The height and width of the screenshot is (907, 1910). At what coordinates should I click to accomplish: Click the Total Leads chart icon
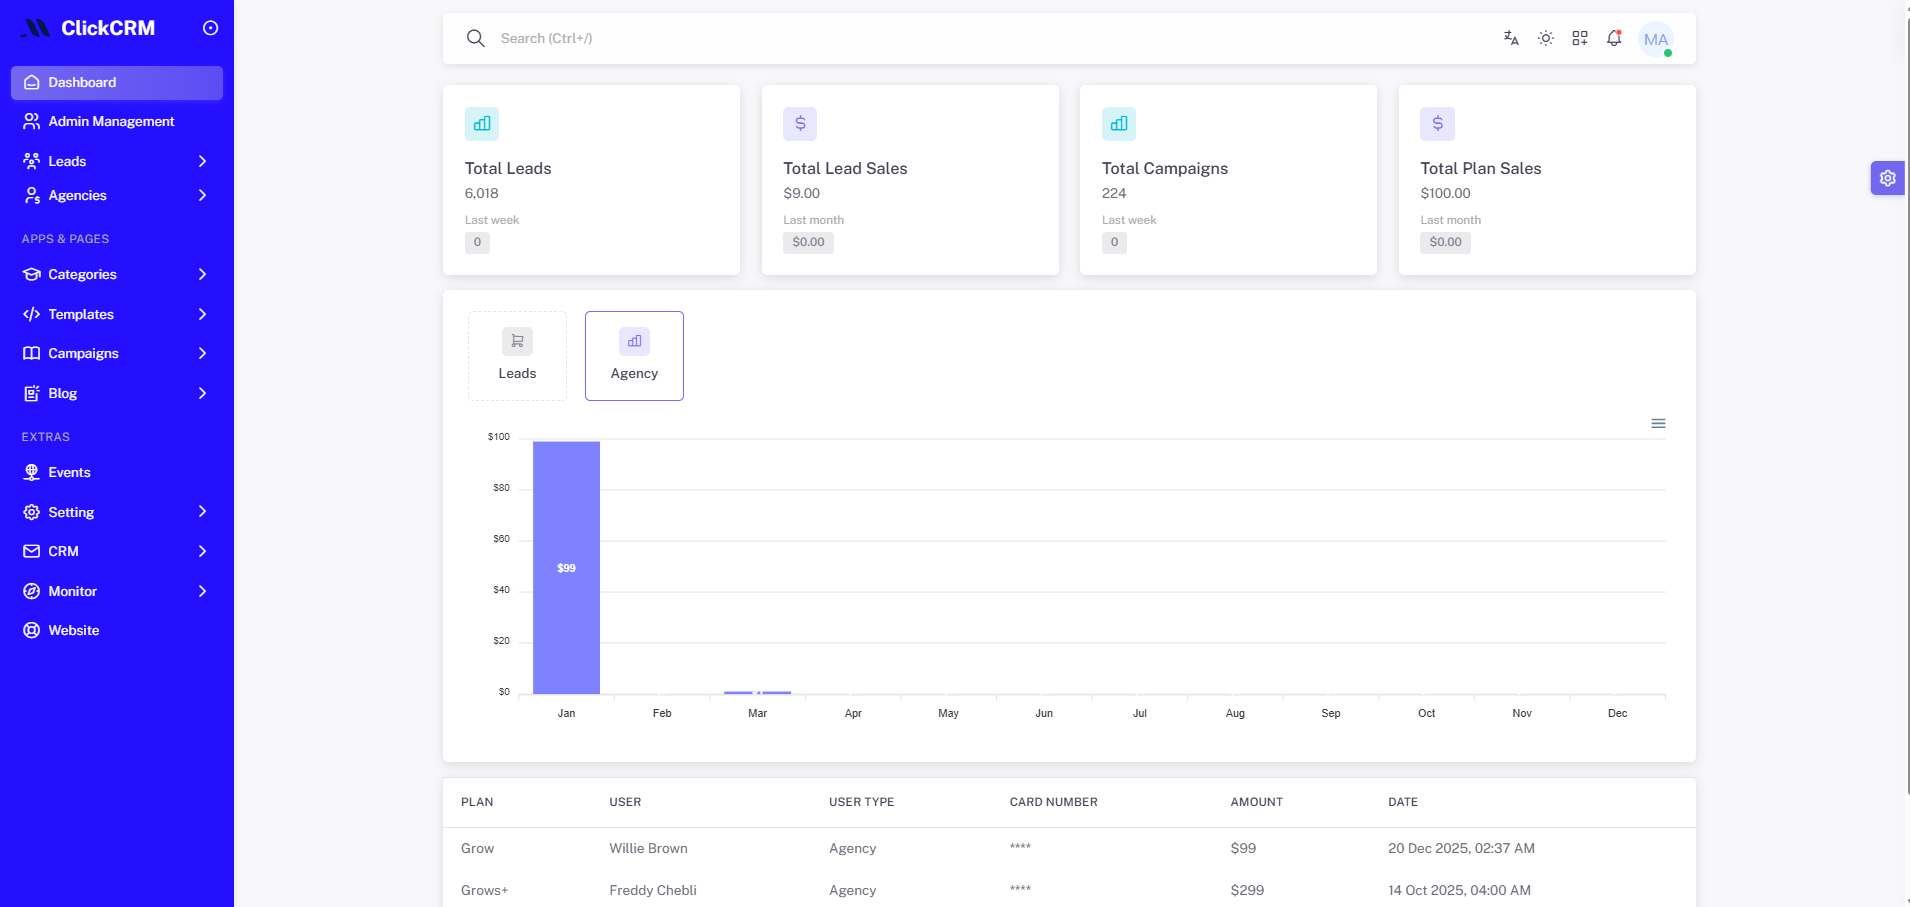coord(482,124)
